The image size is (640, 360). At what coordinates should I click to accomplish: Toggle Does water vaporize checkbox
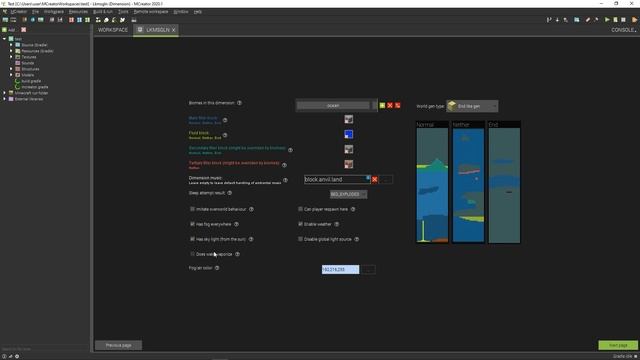192,254
